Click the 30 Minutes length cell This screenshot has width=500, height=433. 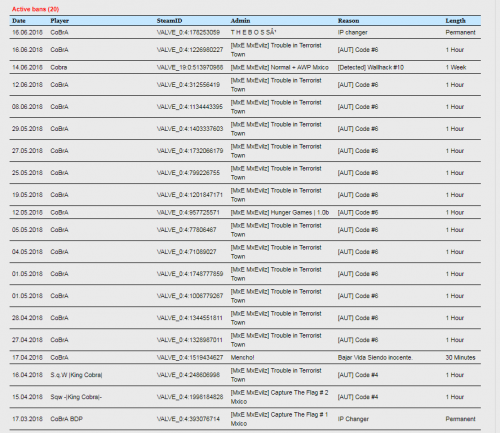[460, 357]
